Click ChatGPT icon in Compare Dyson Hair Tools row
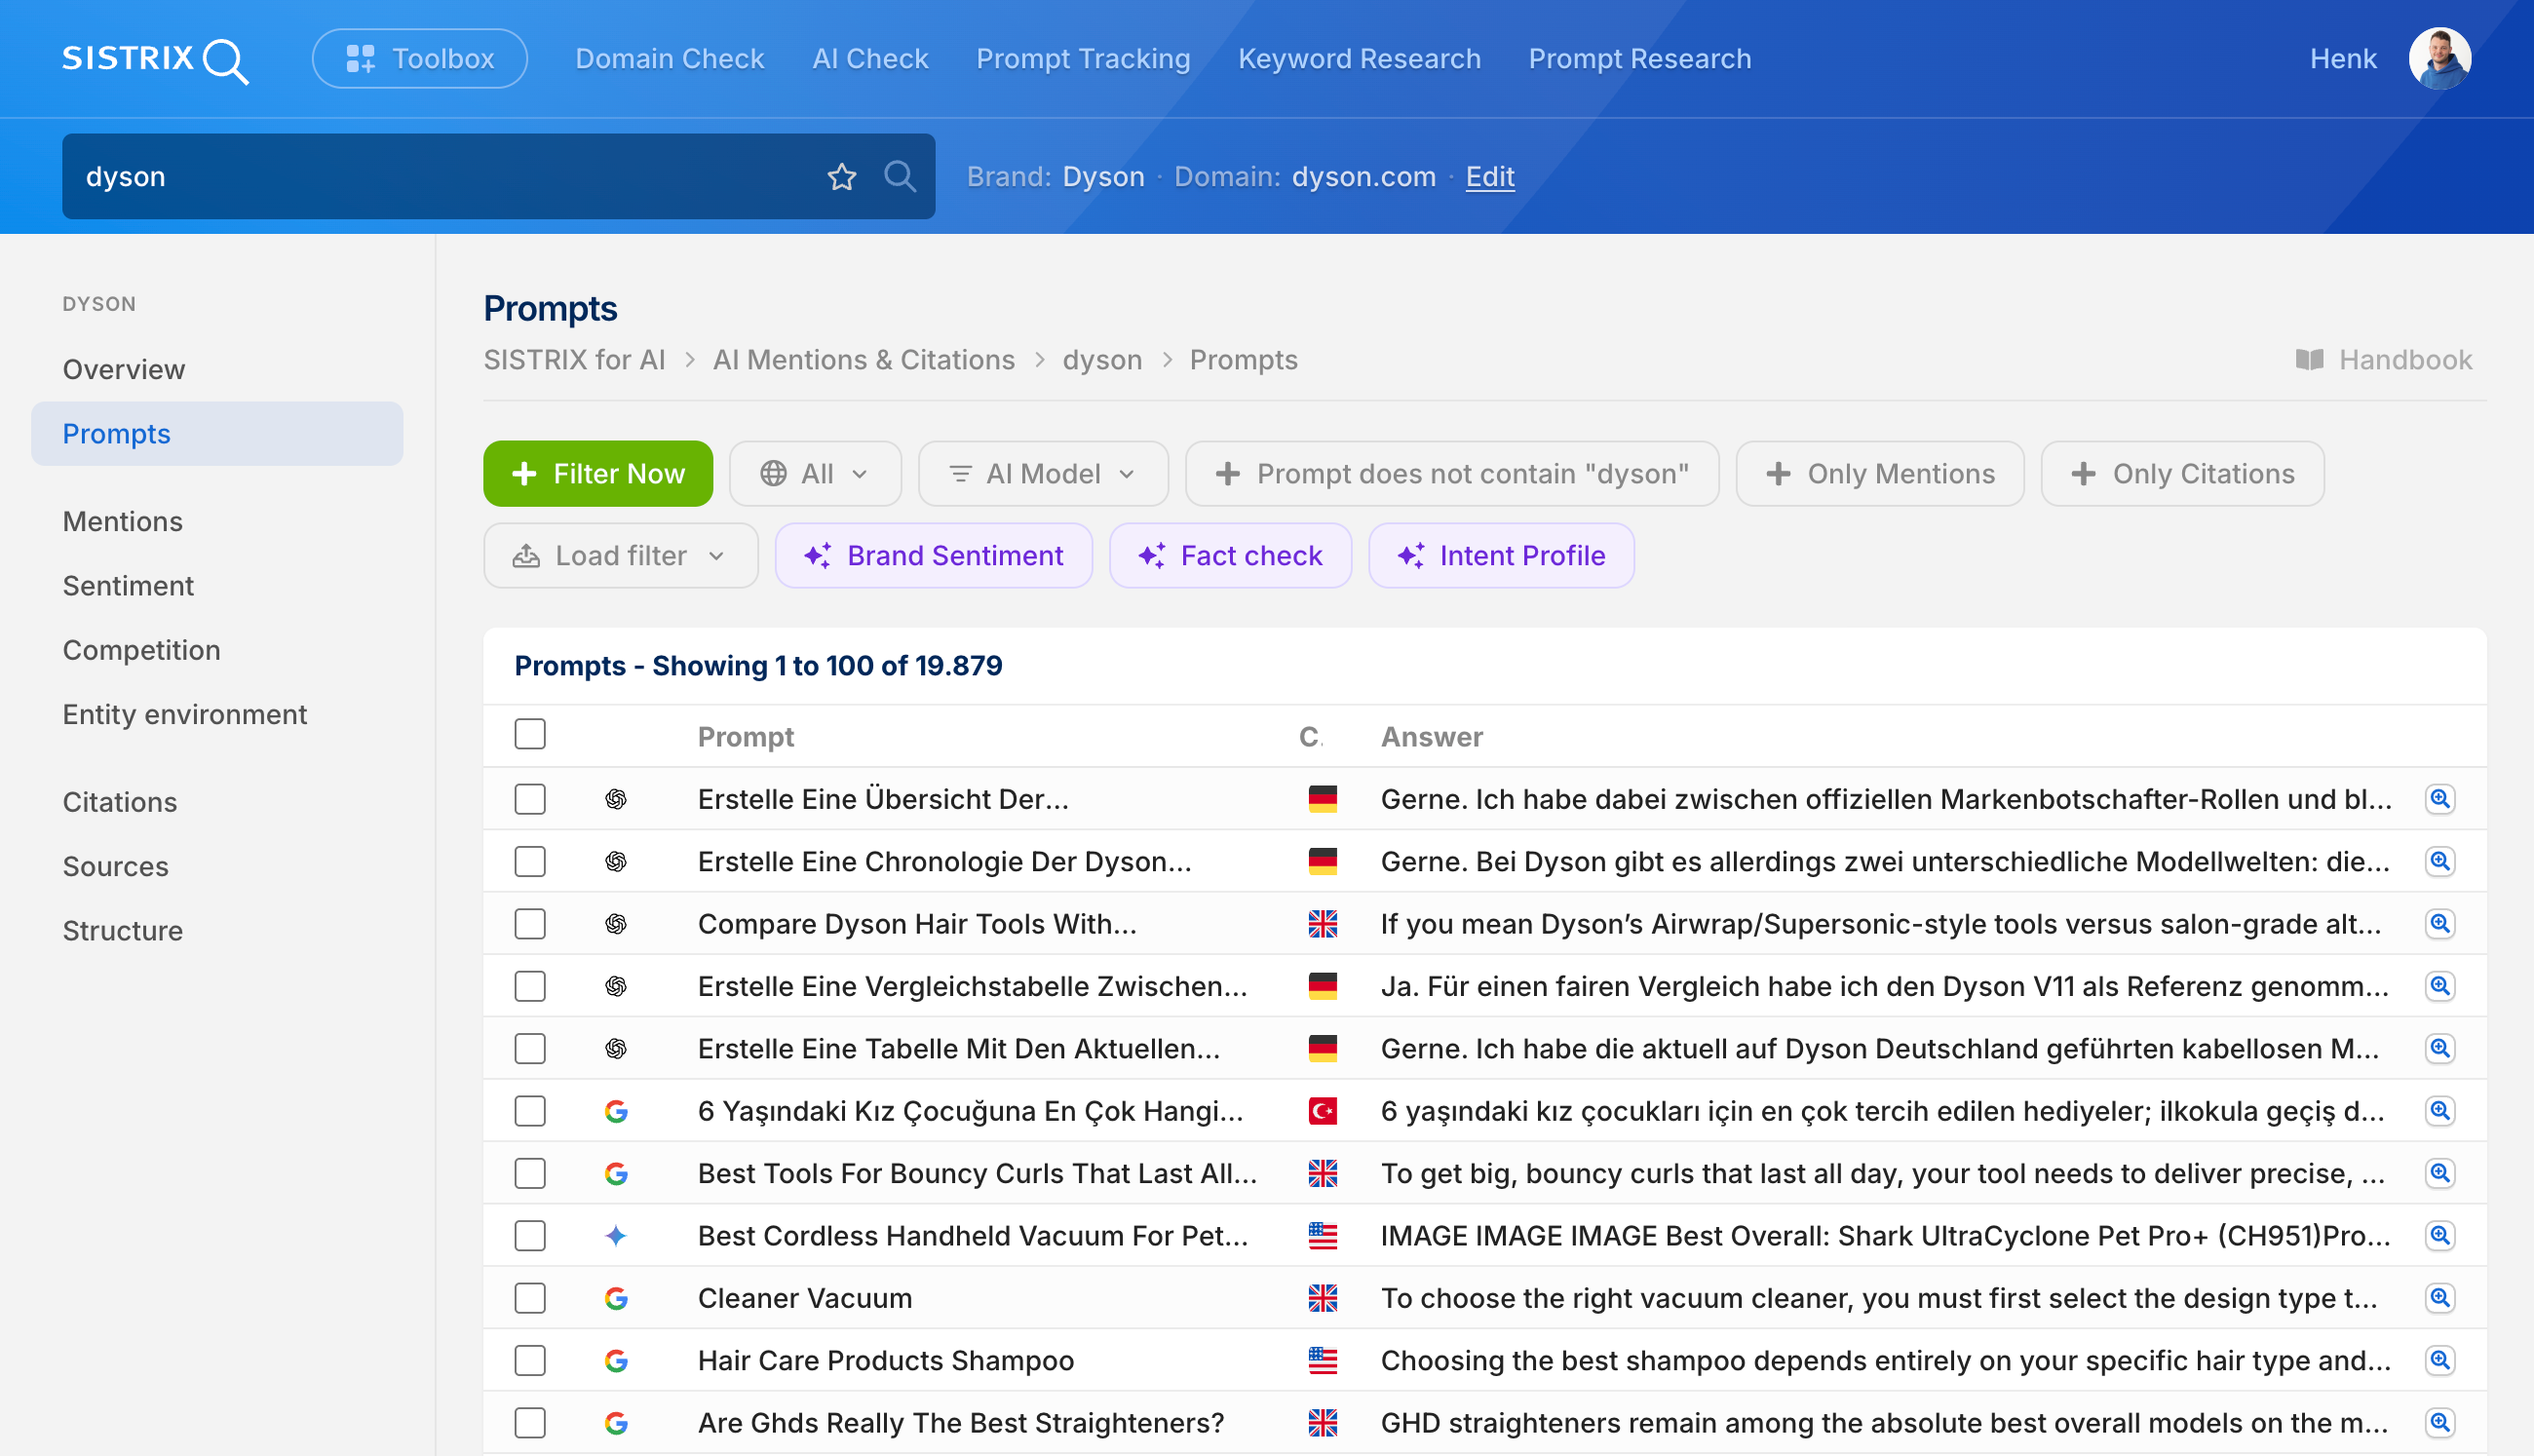Image resolution: width=2534 pixels, height=1456 pixels. pos(616,924)
